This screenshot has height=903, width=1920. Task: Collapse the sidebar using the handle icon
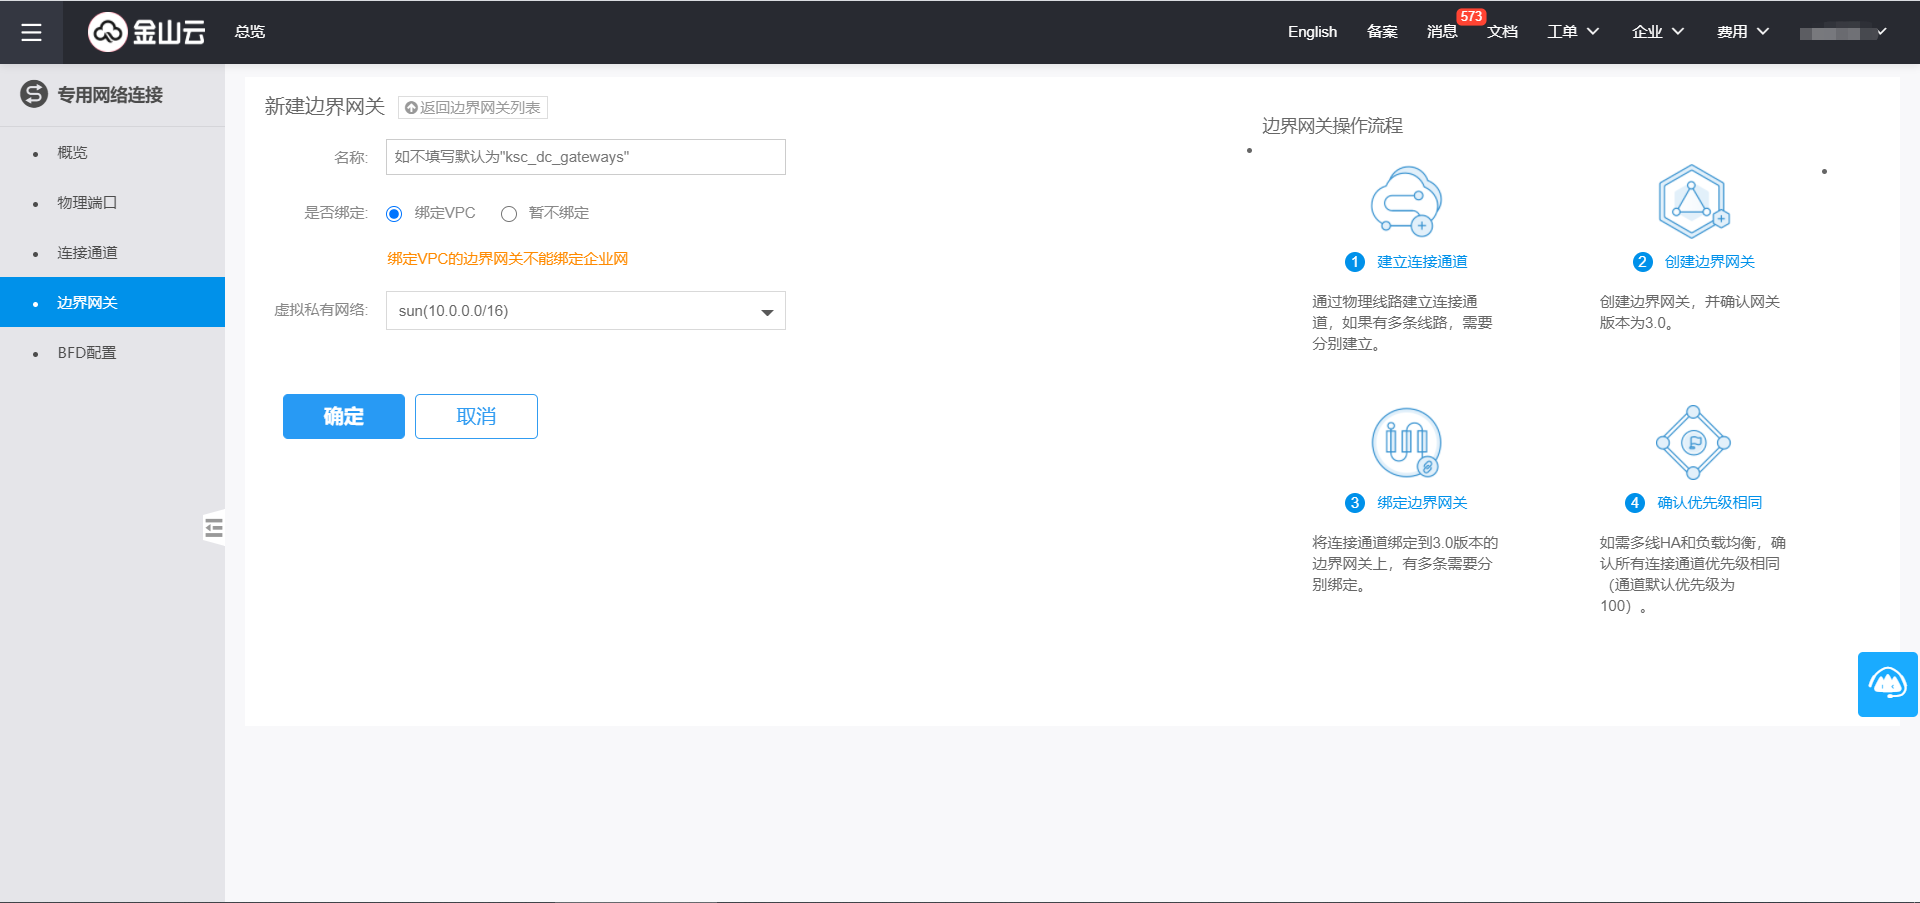[x=213, y=527]
